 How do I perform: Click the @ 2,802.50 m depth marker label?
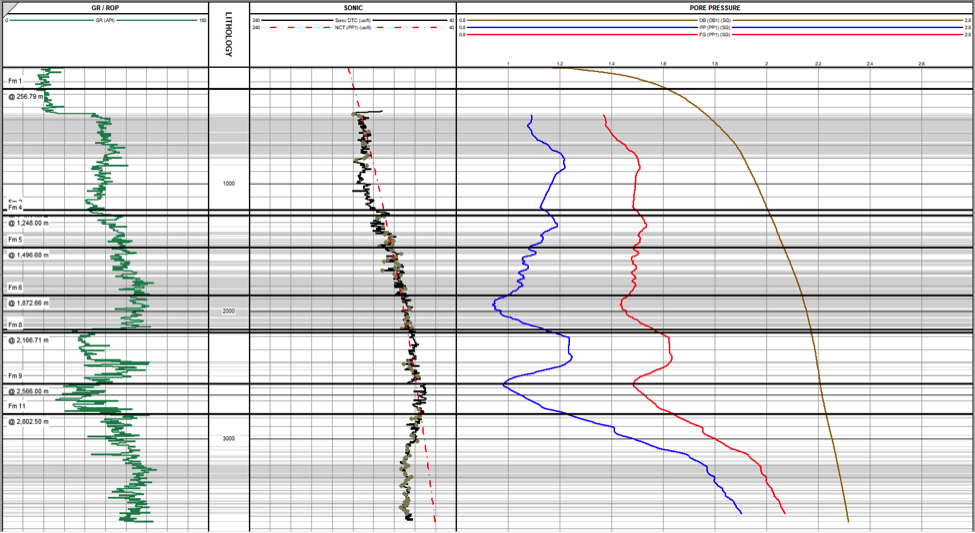(x=28, y=422)
